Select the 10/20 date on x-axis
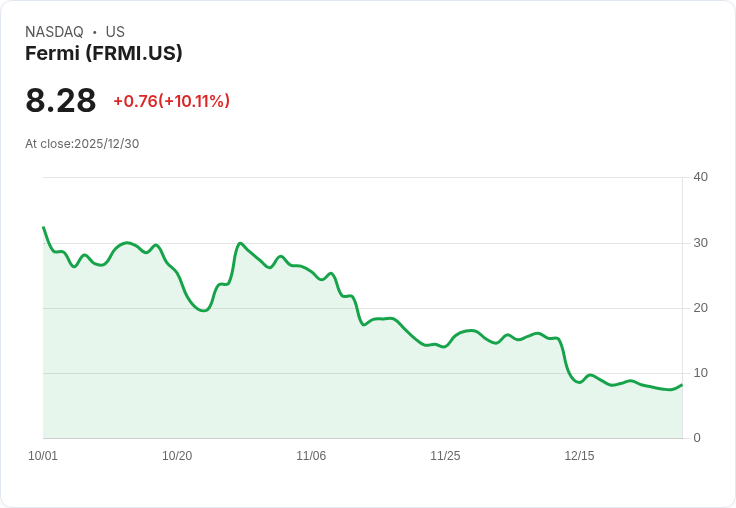736x508 pixels. 177,456
